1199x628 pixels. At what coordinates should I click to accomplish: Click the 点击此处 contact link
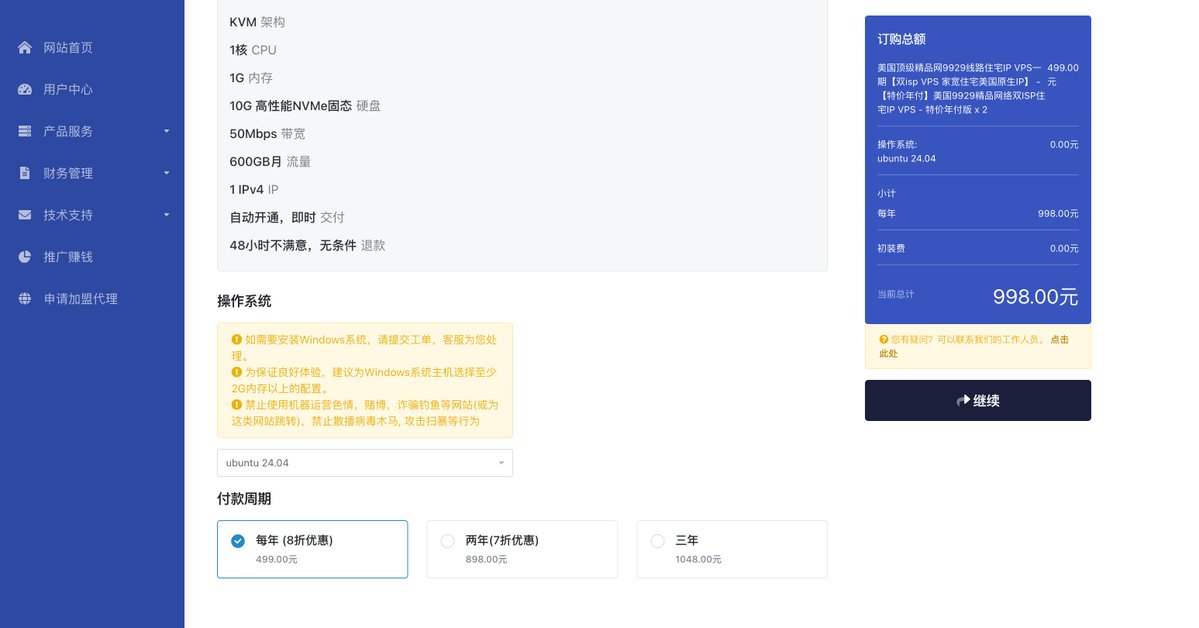973,347
